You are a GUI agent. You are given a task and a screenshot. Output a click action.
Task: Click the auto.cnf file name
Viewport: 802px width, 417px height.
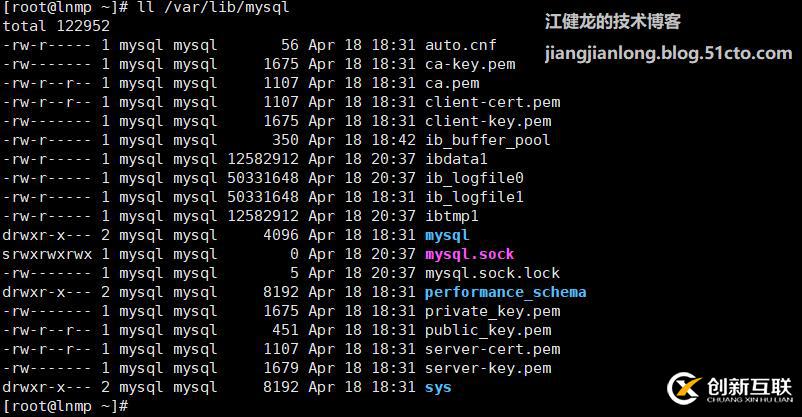(x=460, y=45)
